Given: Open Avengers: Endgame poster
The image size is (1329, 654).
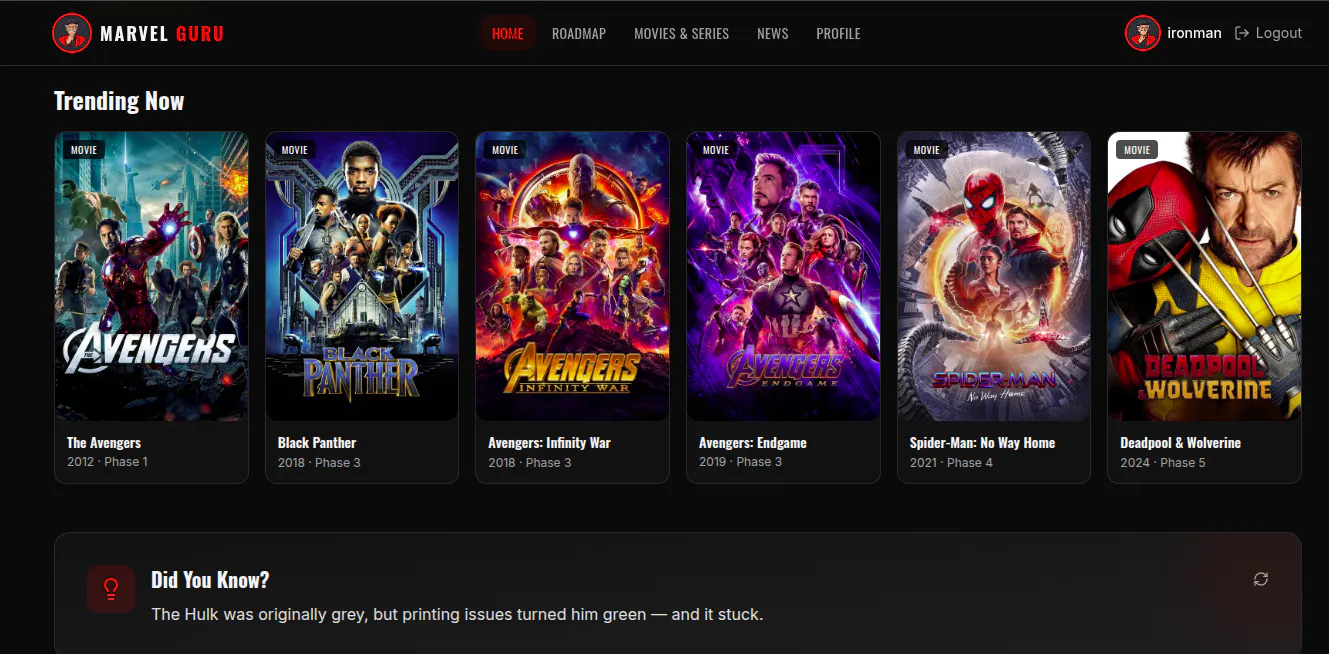Looking at the screenshot, I should click(x=783, y=276).
